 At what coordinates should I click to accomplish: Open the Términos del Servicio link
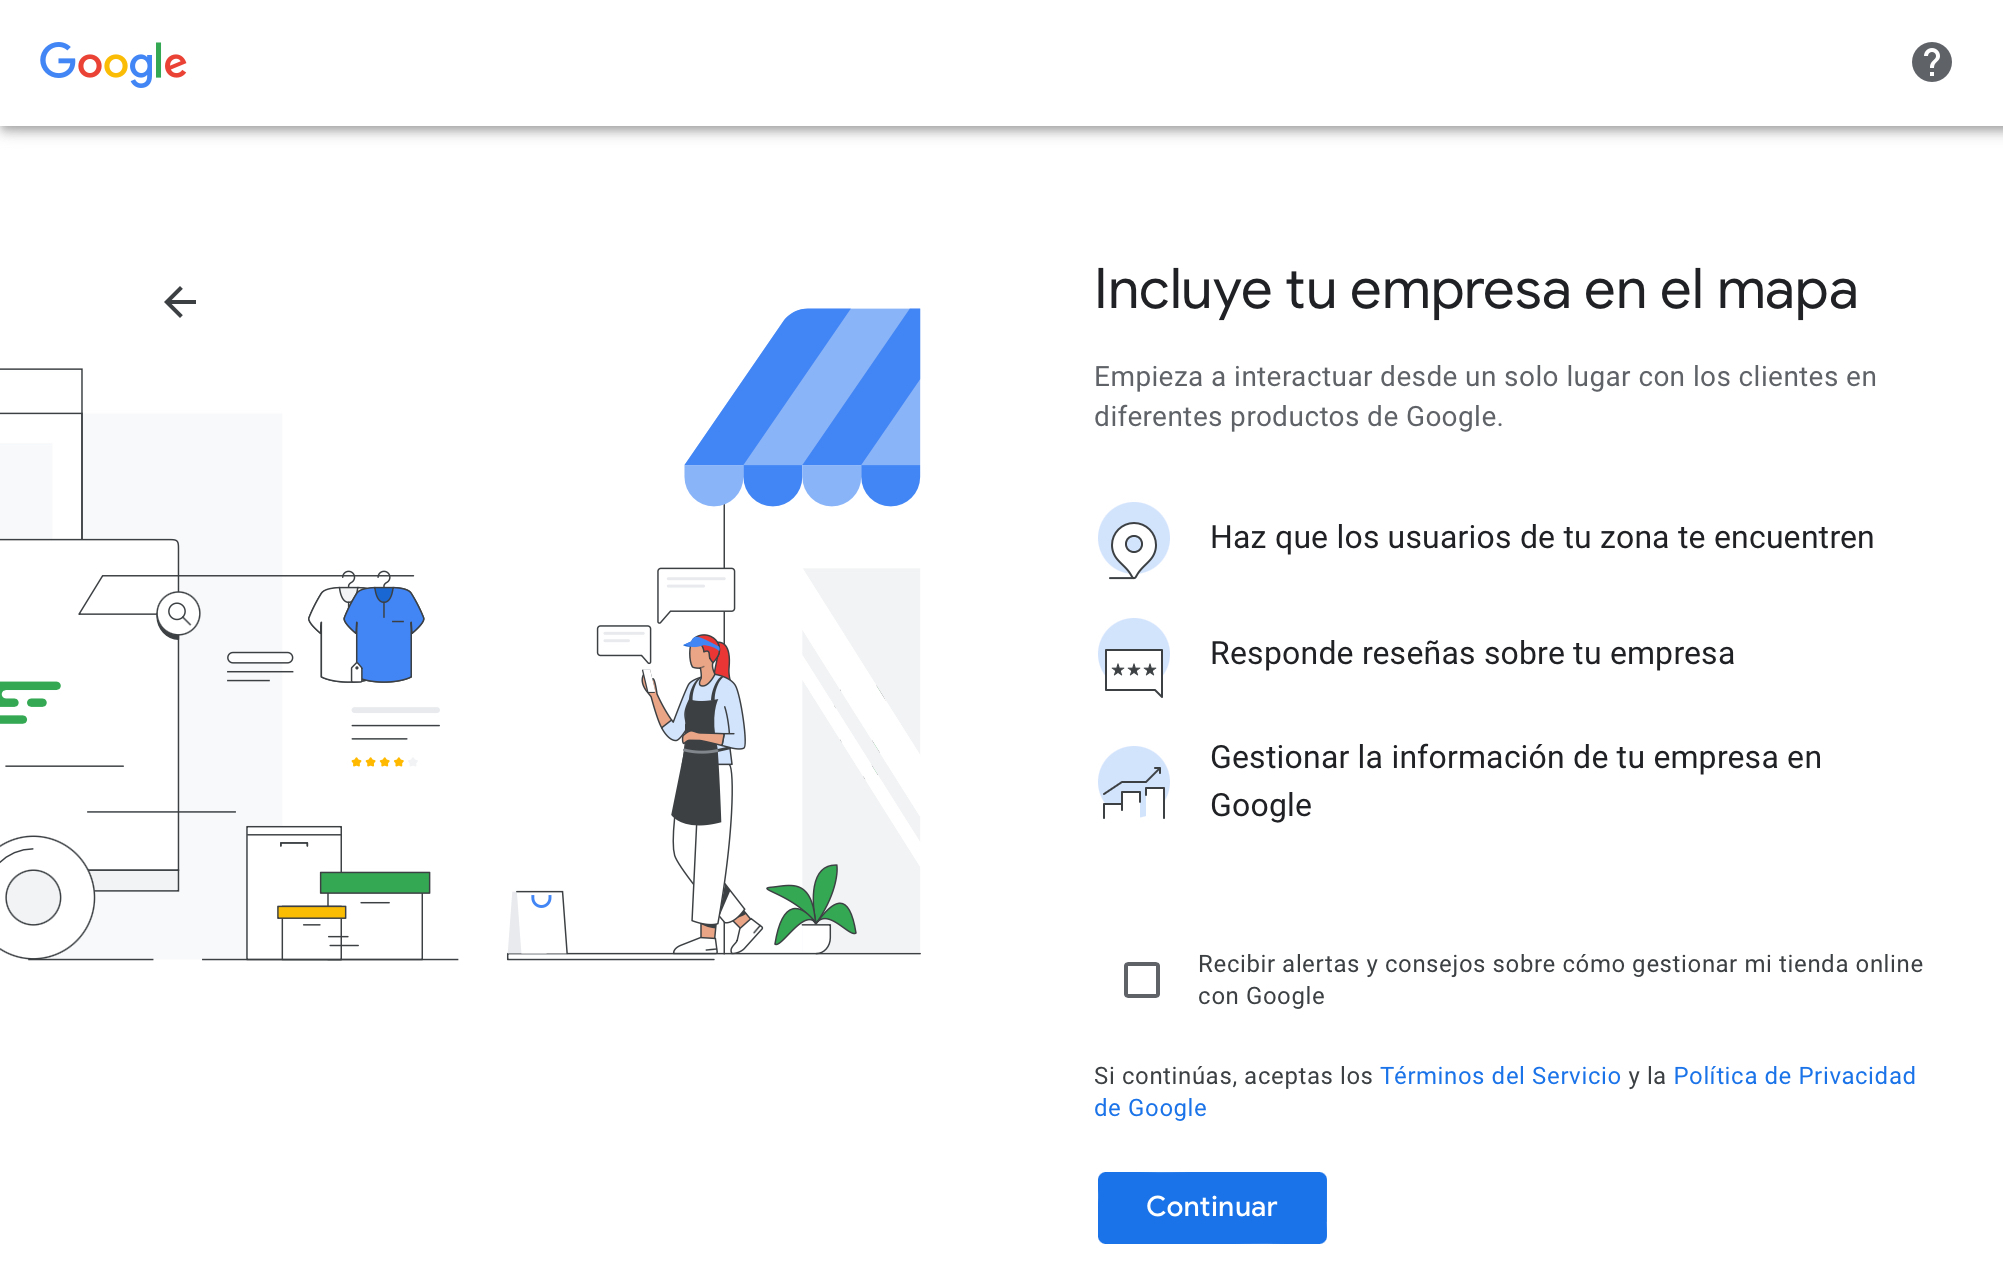tap(1500, 1076)
